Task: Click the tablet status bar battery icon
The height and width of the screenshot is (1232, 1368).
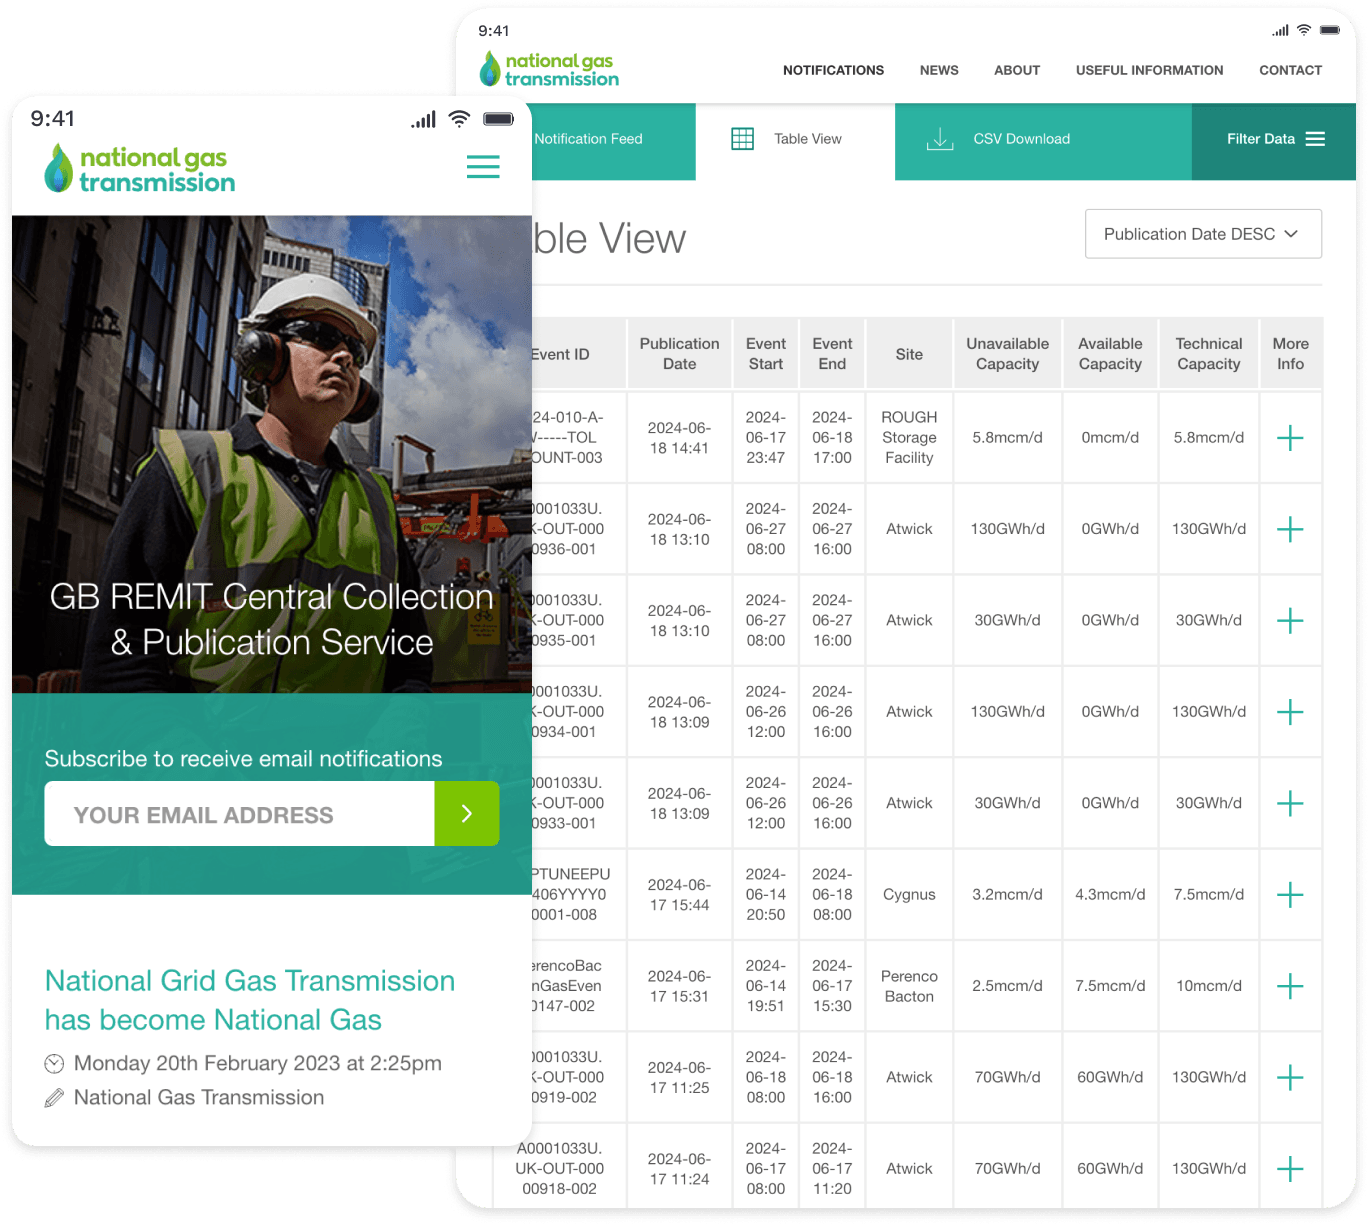Action: pyautogui.click(x=1330, y=31)
